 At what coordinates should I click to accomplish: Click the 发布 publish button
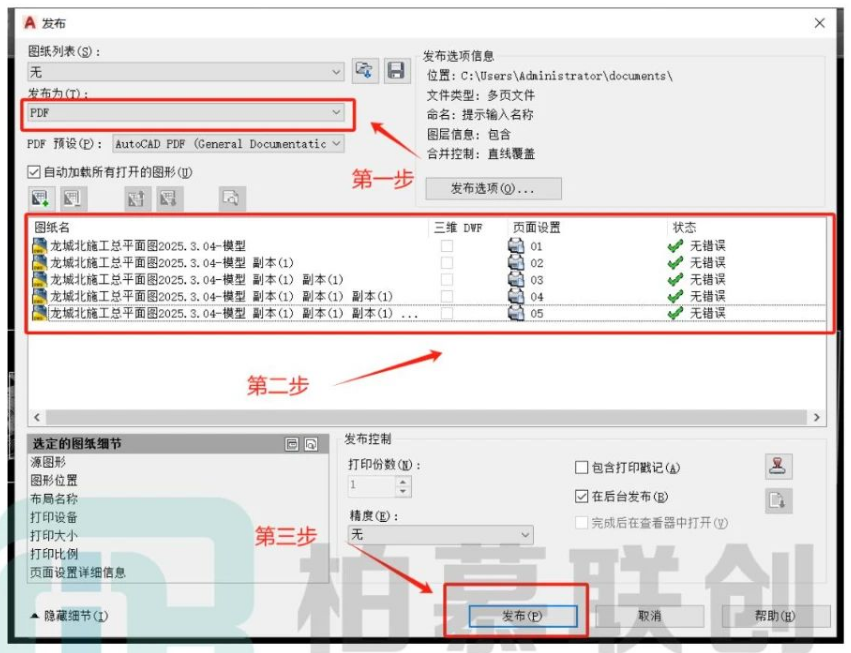(522, 616)
